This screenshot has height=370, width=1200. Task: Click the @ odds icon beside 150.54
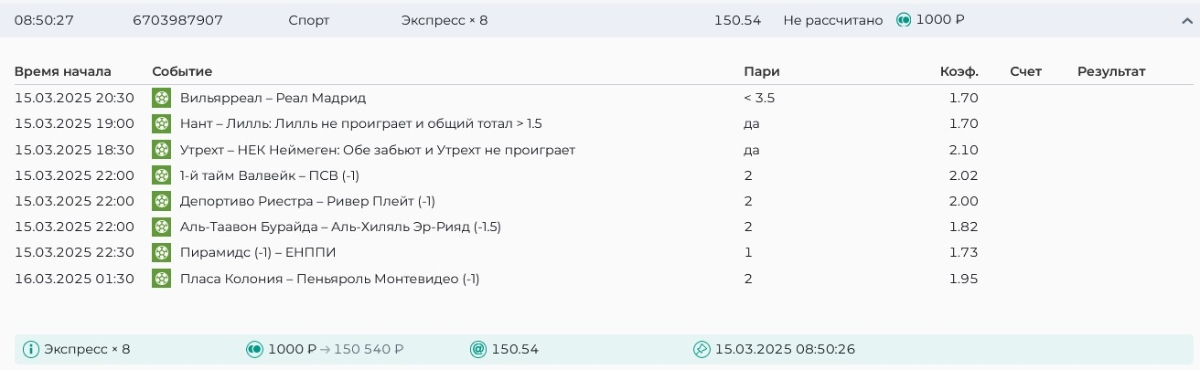[x=478, y=350]
